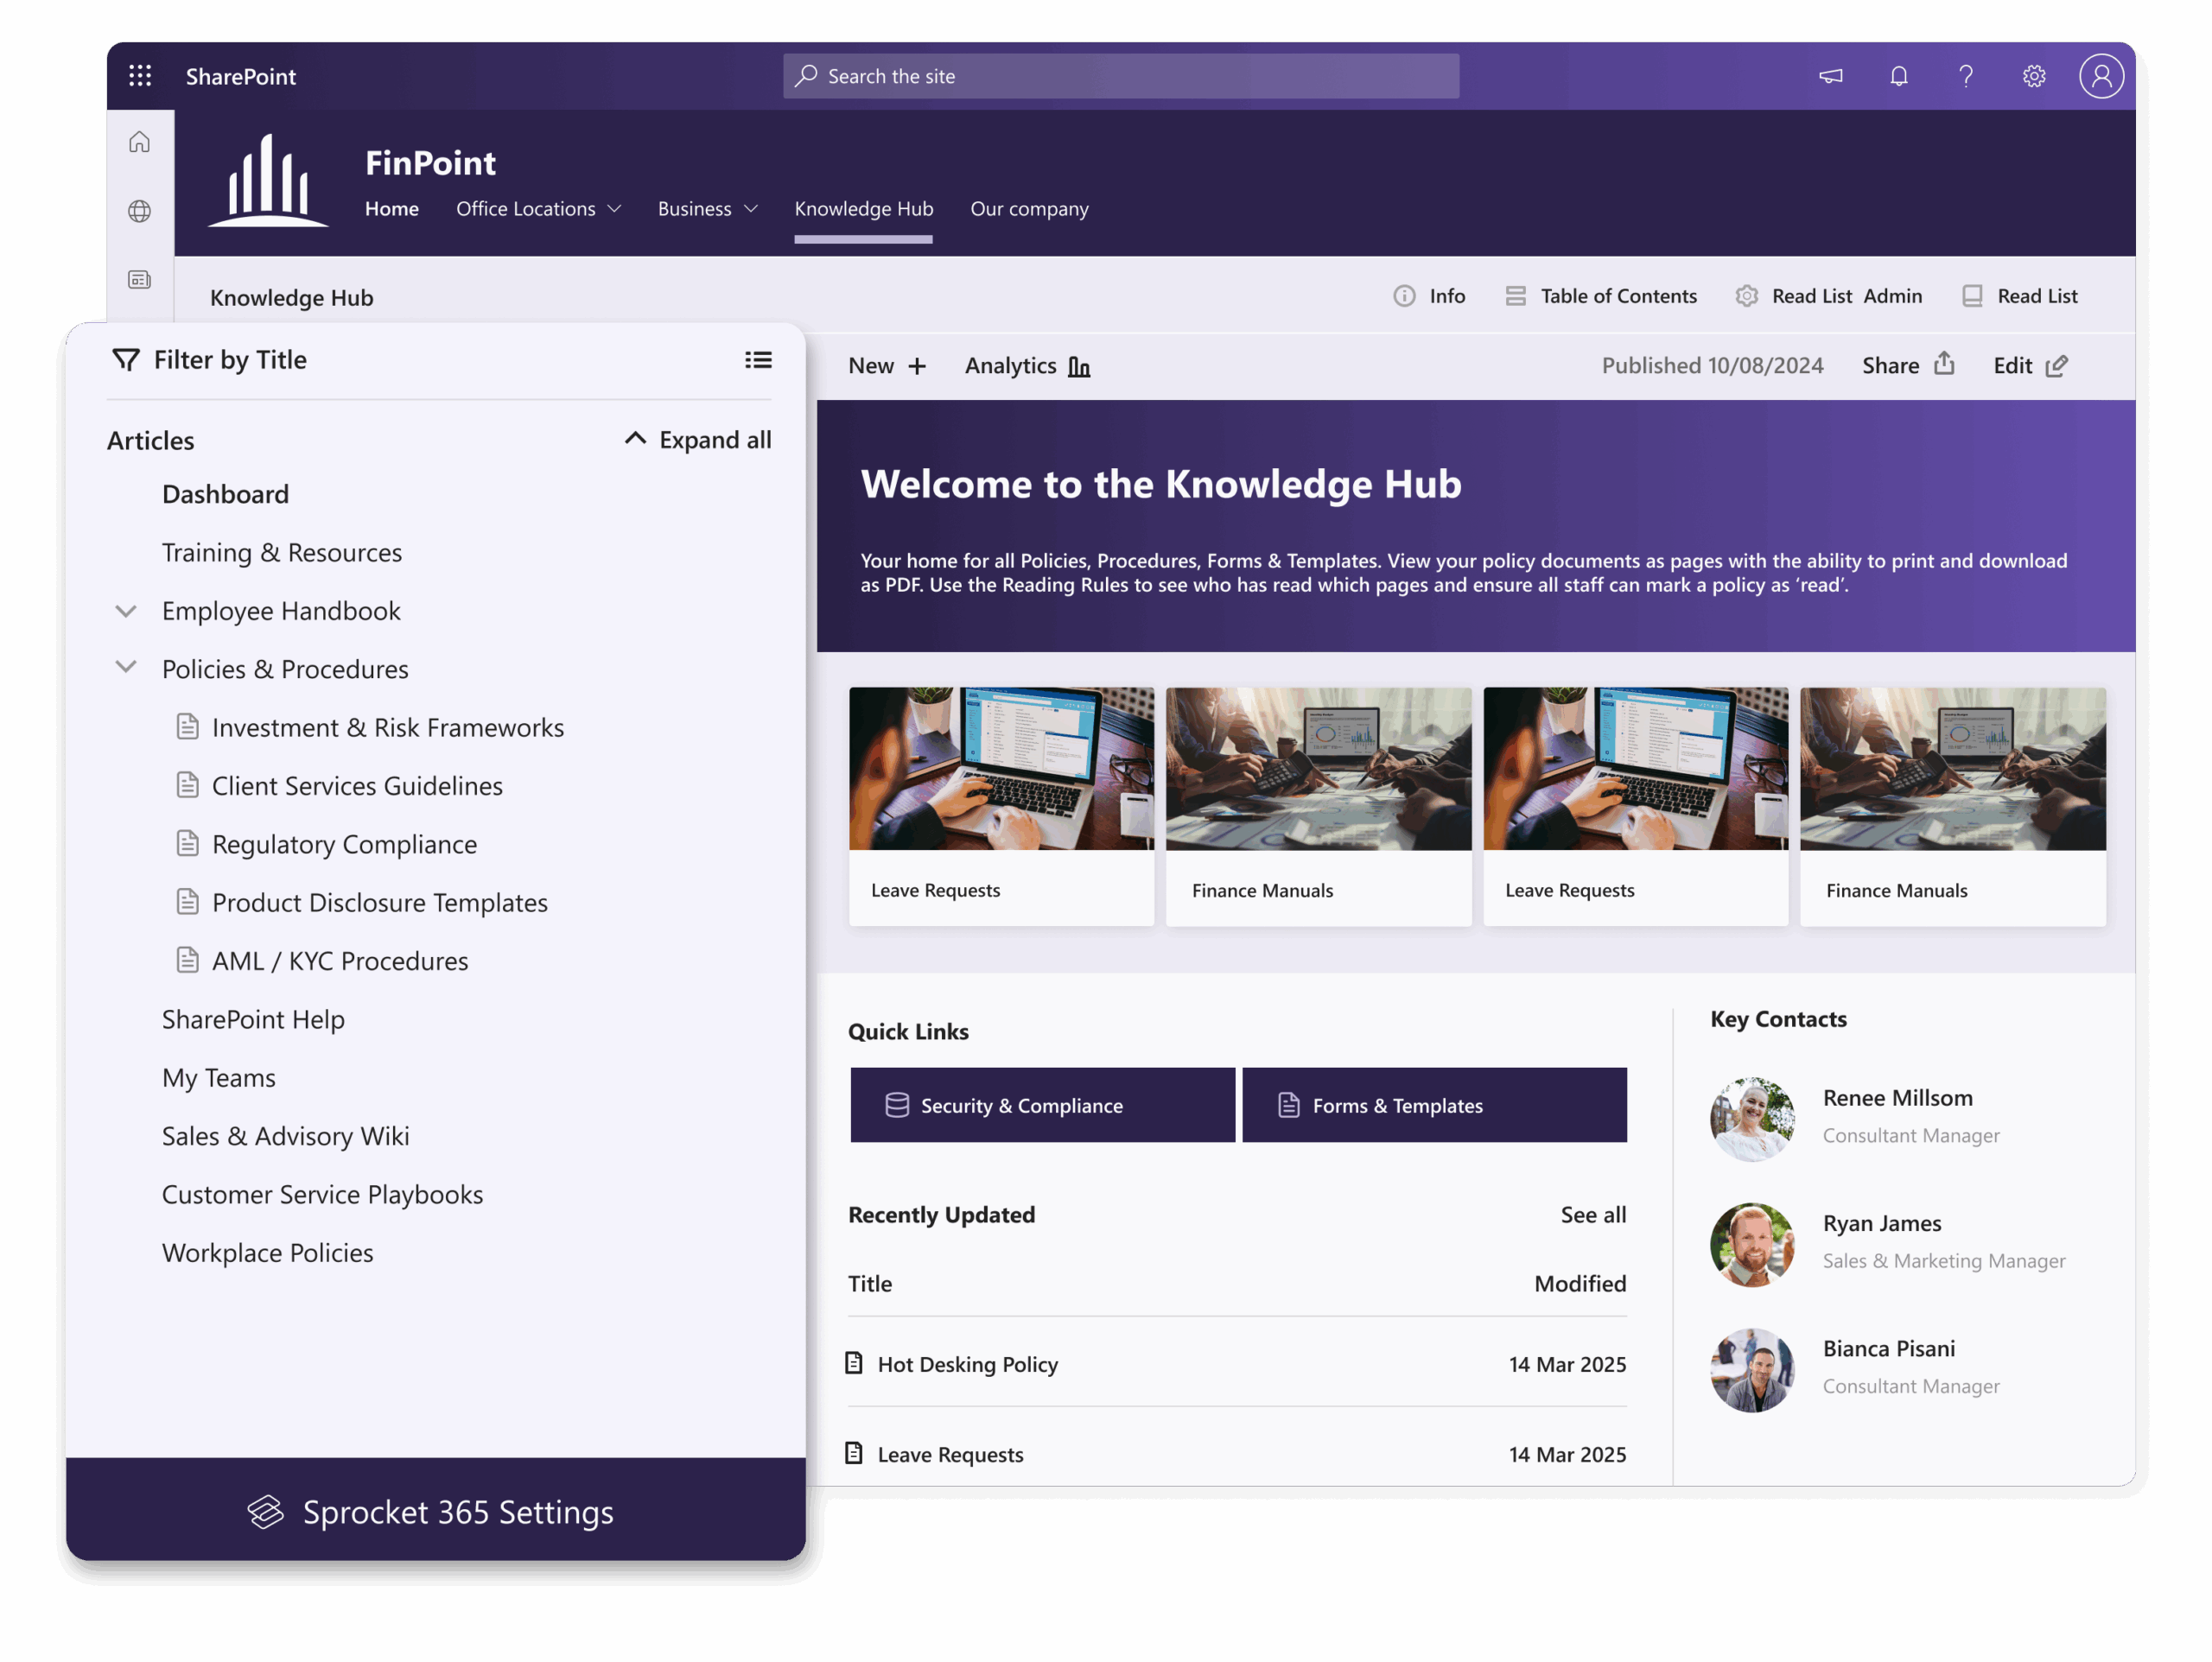The image size is (2212, 1662).
Task: Click the Filter by Title funnel icon
Action: [126, 360]
